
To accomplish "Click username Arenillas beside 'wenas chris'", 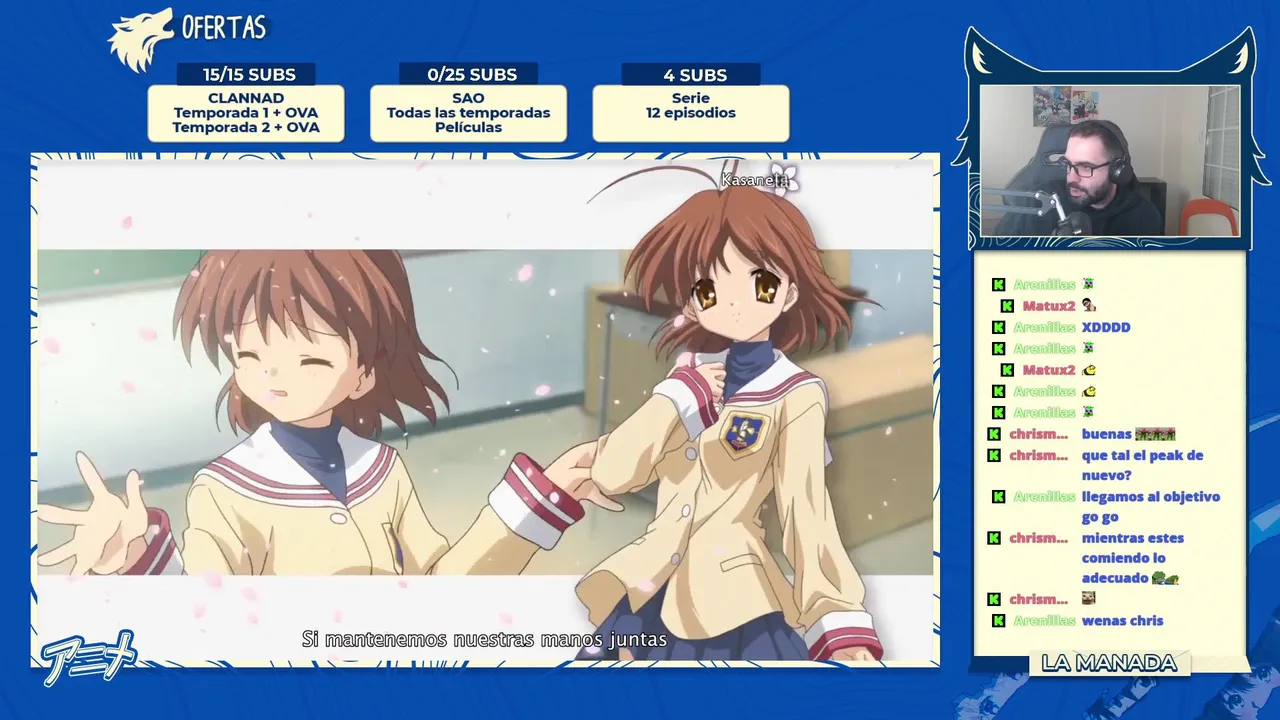I will [1044, 620].
